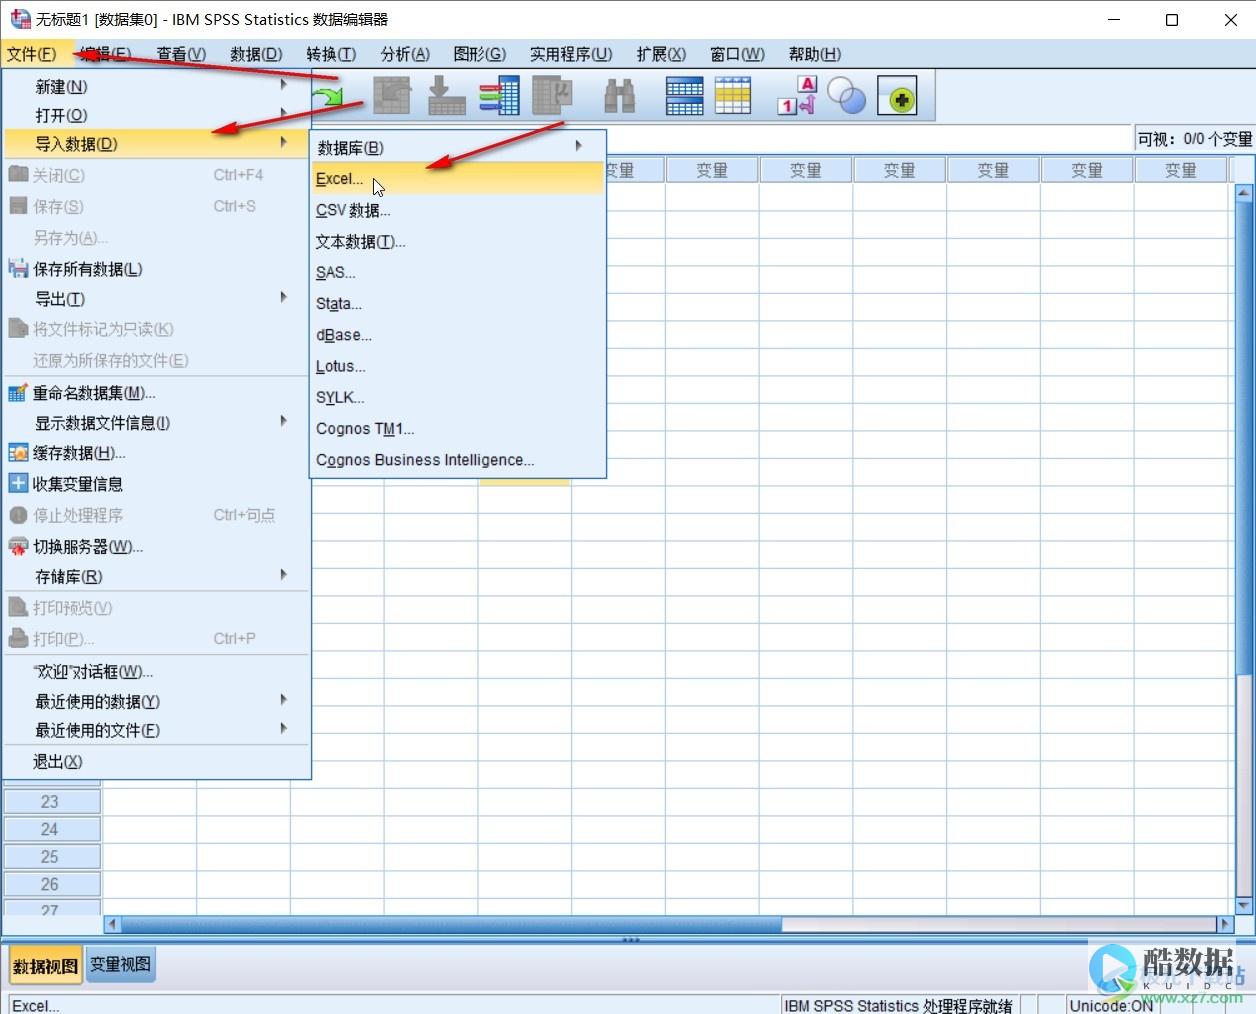Open the 分析(A) menu
This screenshot has height=1014, width=1256.
[405, 54]
